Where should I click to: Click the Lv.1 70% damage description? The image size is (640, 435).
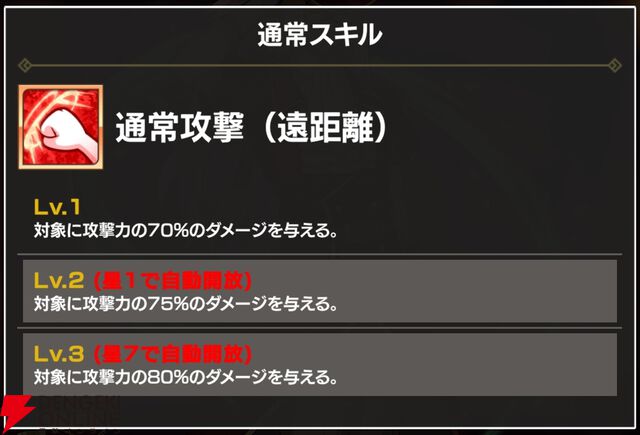point(185,230)
